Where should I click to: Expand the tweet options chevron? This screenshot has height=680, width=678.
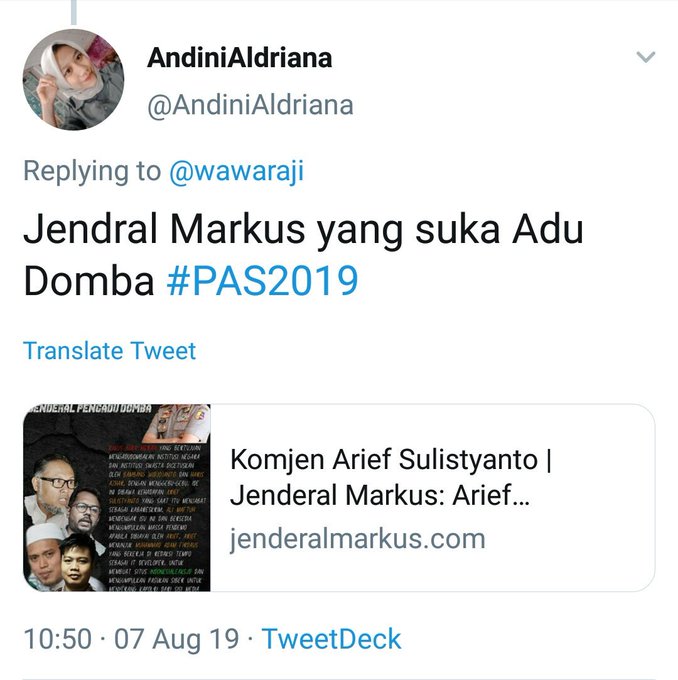point(645,57)
